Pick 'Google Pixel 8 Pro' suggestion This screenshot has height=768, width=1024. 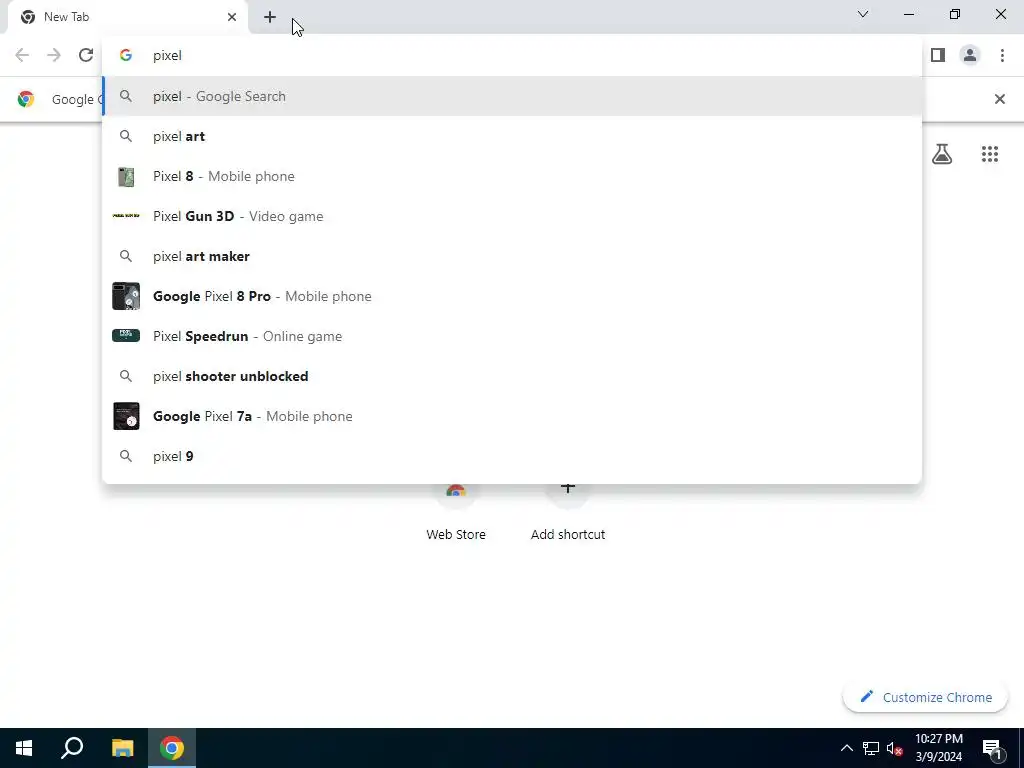(512, 296)
